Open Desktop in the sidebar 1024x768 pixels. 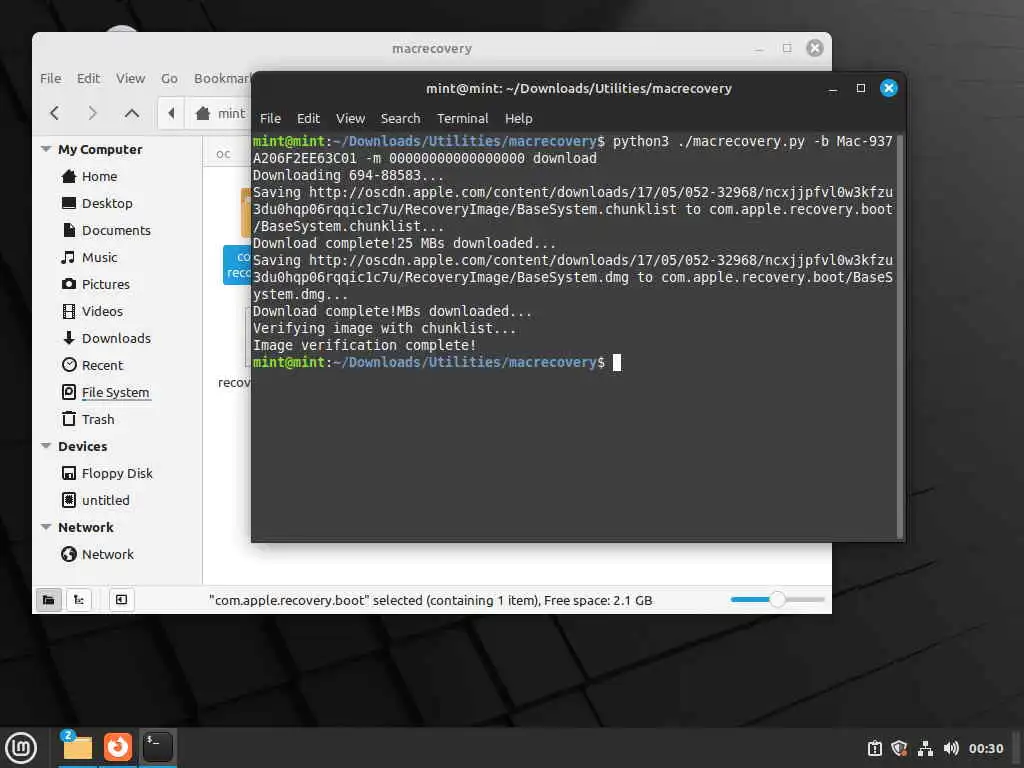(107, 203)
